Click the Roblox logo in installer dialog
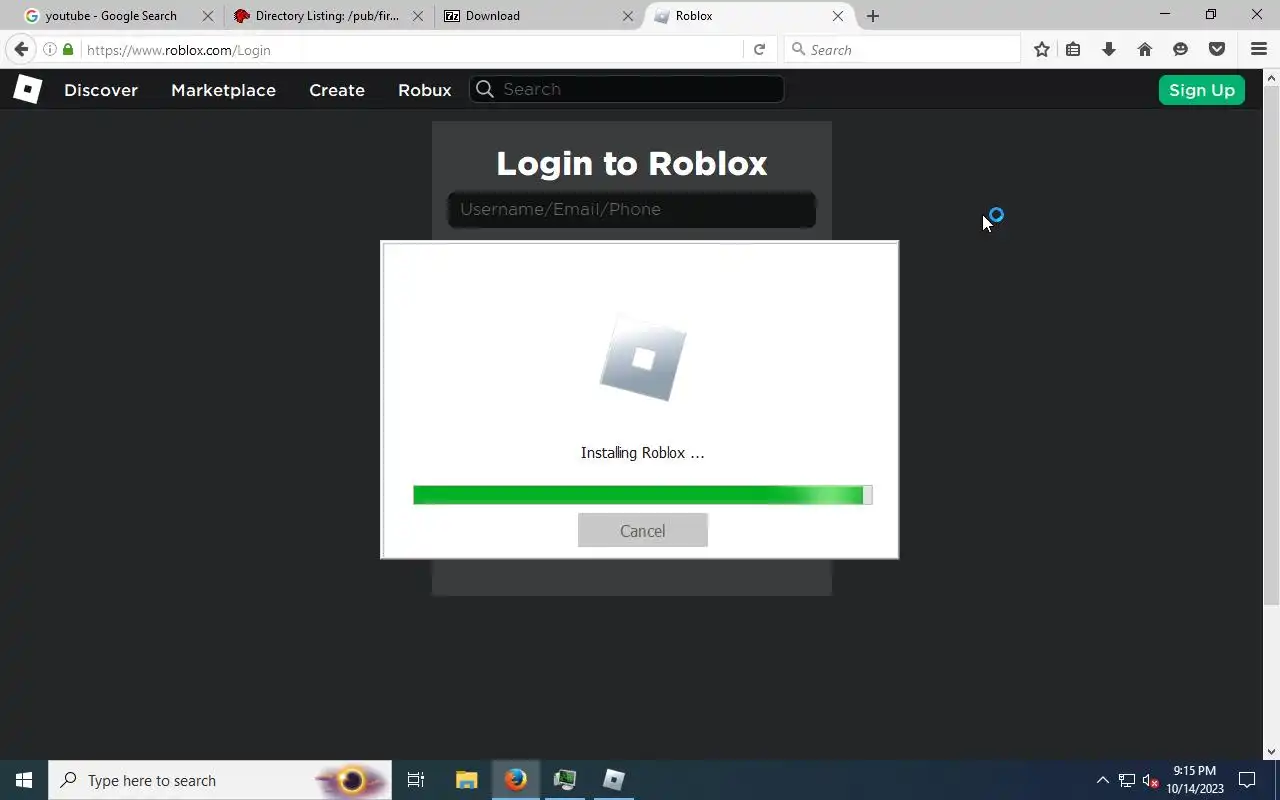Viewport: 1280px width, 800px height. tap(643, 358)
